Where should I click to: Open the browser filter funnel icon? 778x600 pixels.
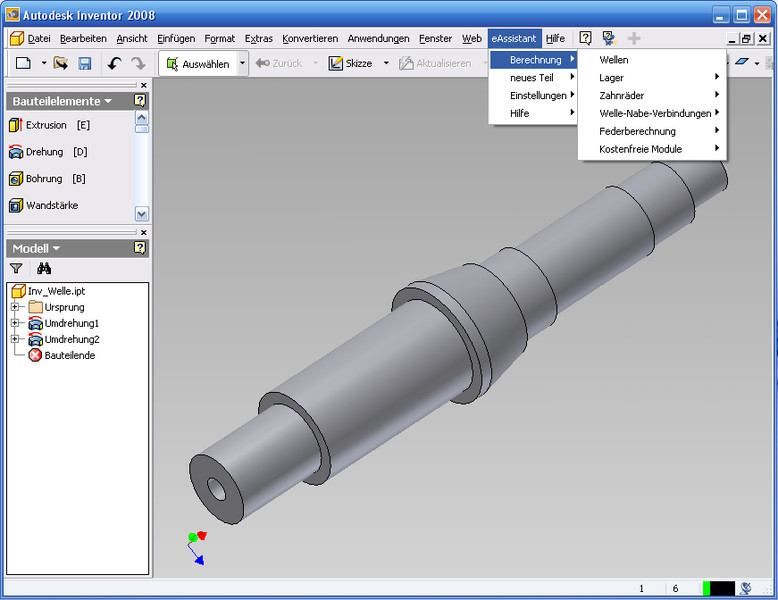tap(16, 269)
